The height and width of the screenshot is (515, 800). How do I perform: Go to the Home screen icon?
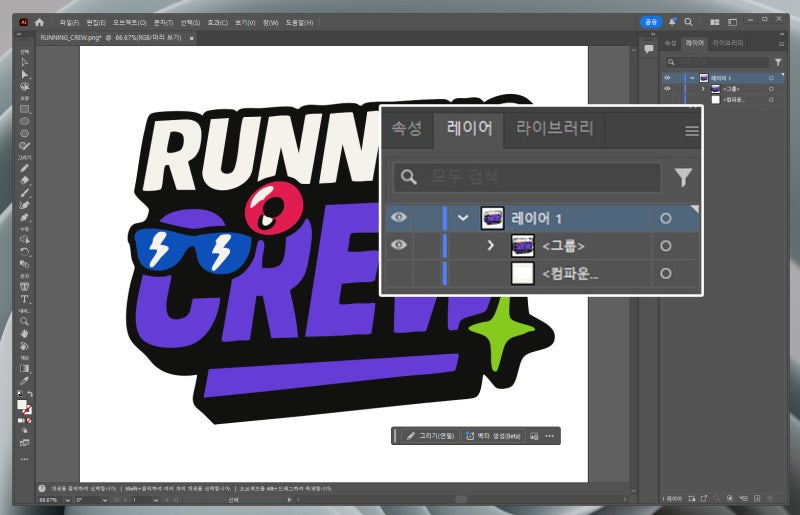point(39,21)
